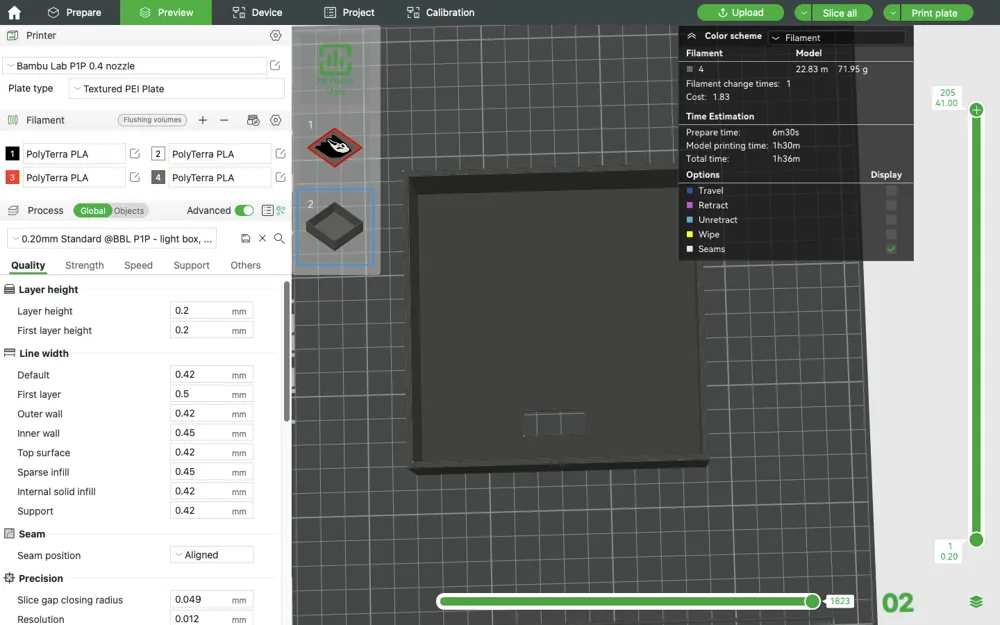The image size is (1000, 625).
Task: Collapse the Color scheme legend panel
Action: click(x=691, y=36)
